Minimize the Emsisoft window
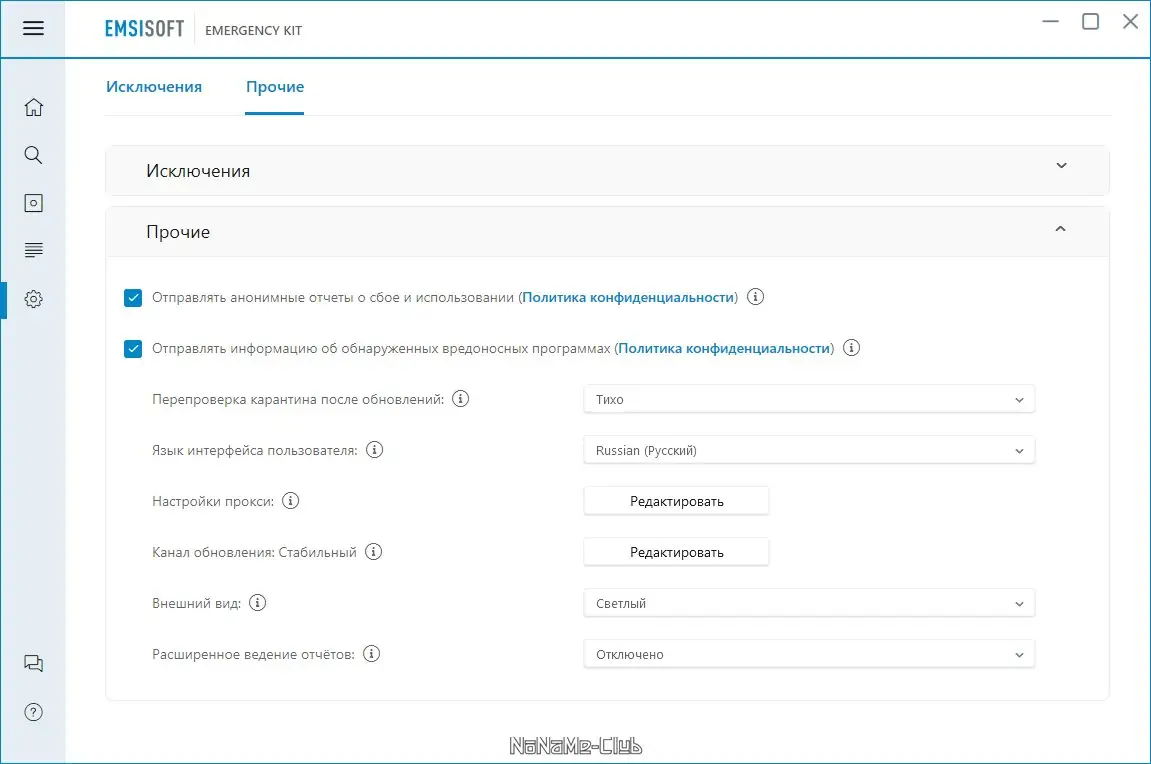The width and height of the screenshot is (1151, 764). pyautogui.click(x=1050, y=21)
